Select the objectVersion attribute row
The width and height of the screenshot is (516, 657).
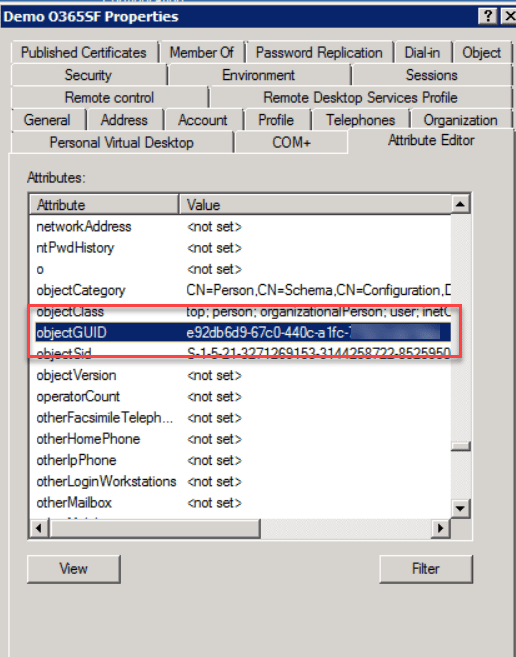240,375
